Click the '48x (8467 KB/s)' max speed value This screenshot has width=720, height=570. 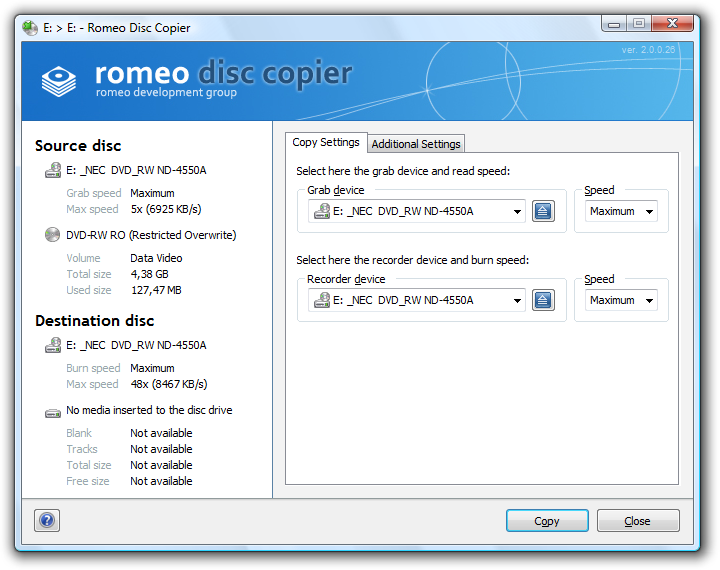(x=169, y=384)
